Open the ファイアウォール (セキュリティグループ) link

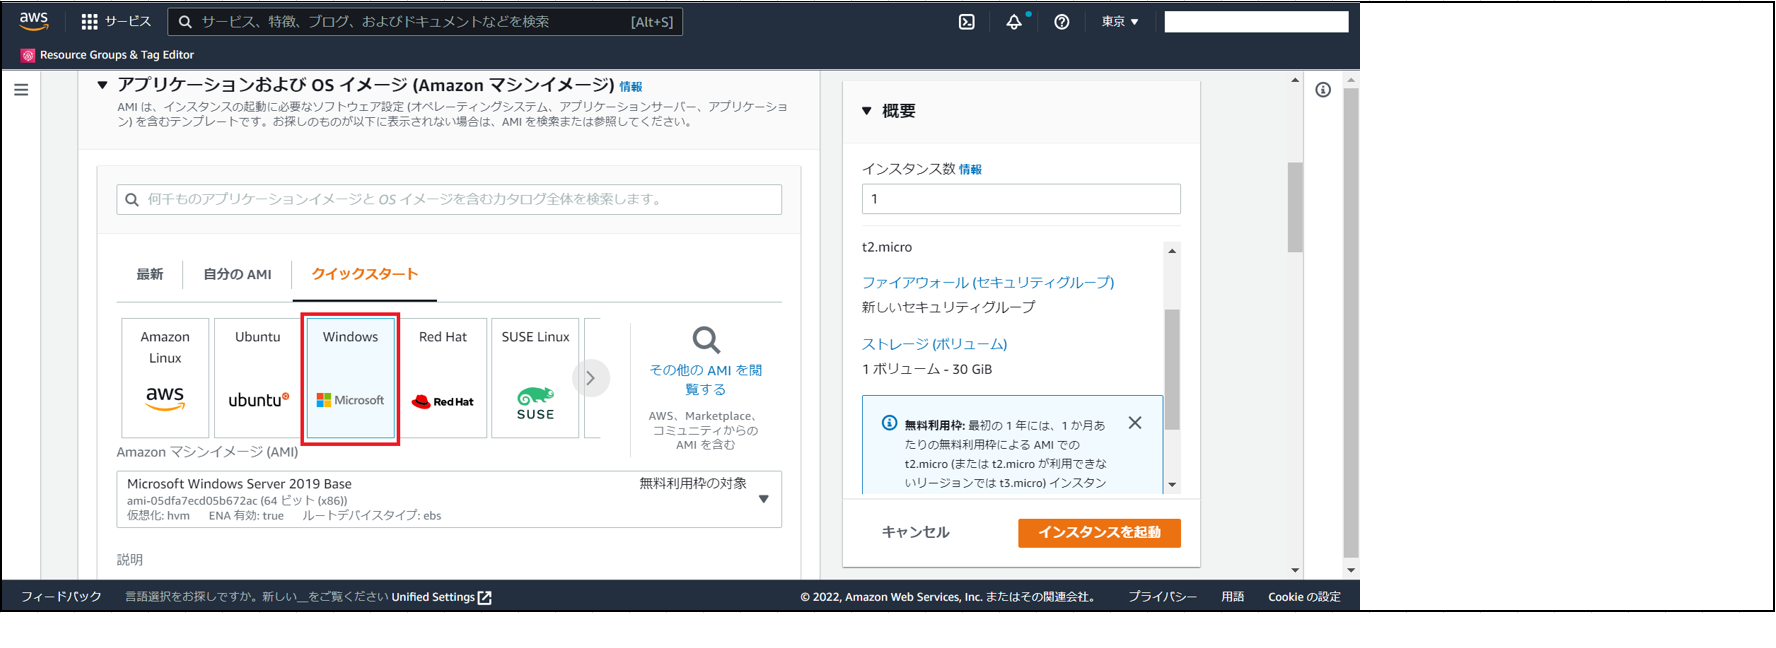pyautogui.click(x=988, y=283)
